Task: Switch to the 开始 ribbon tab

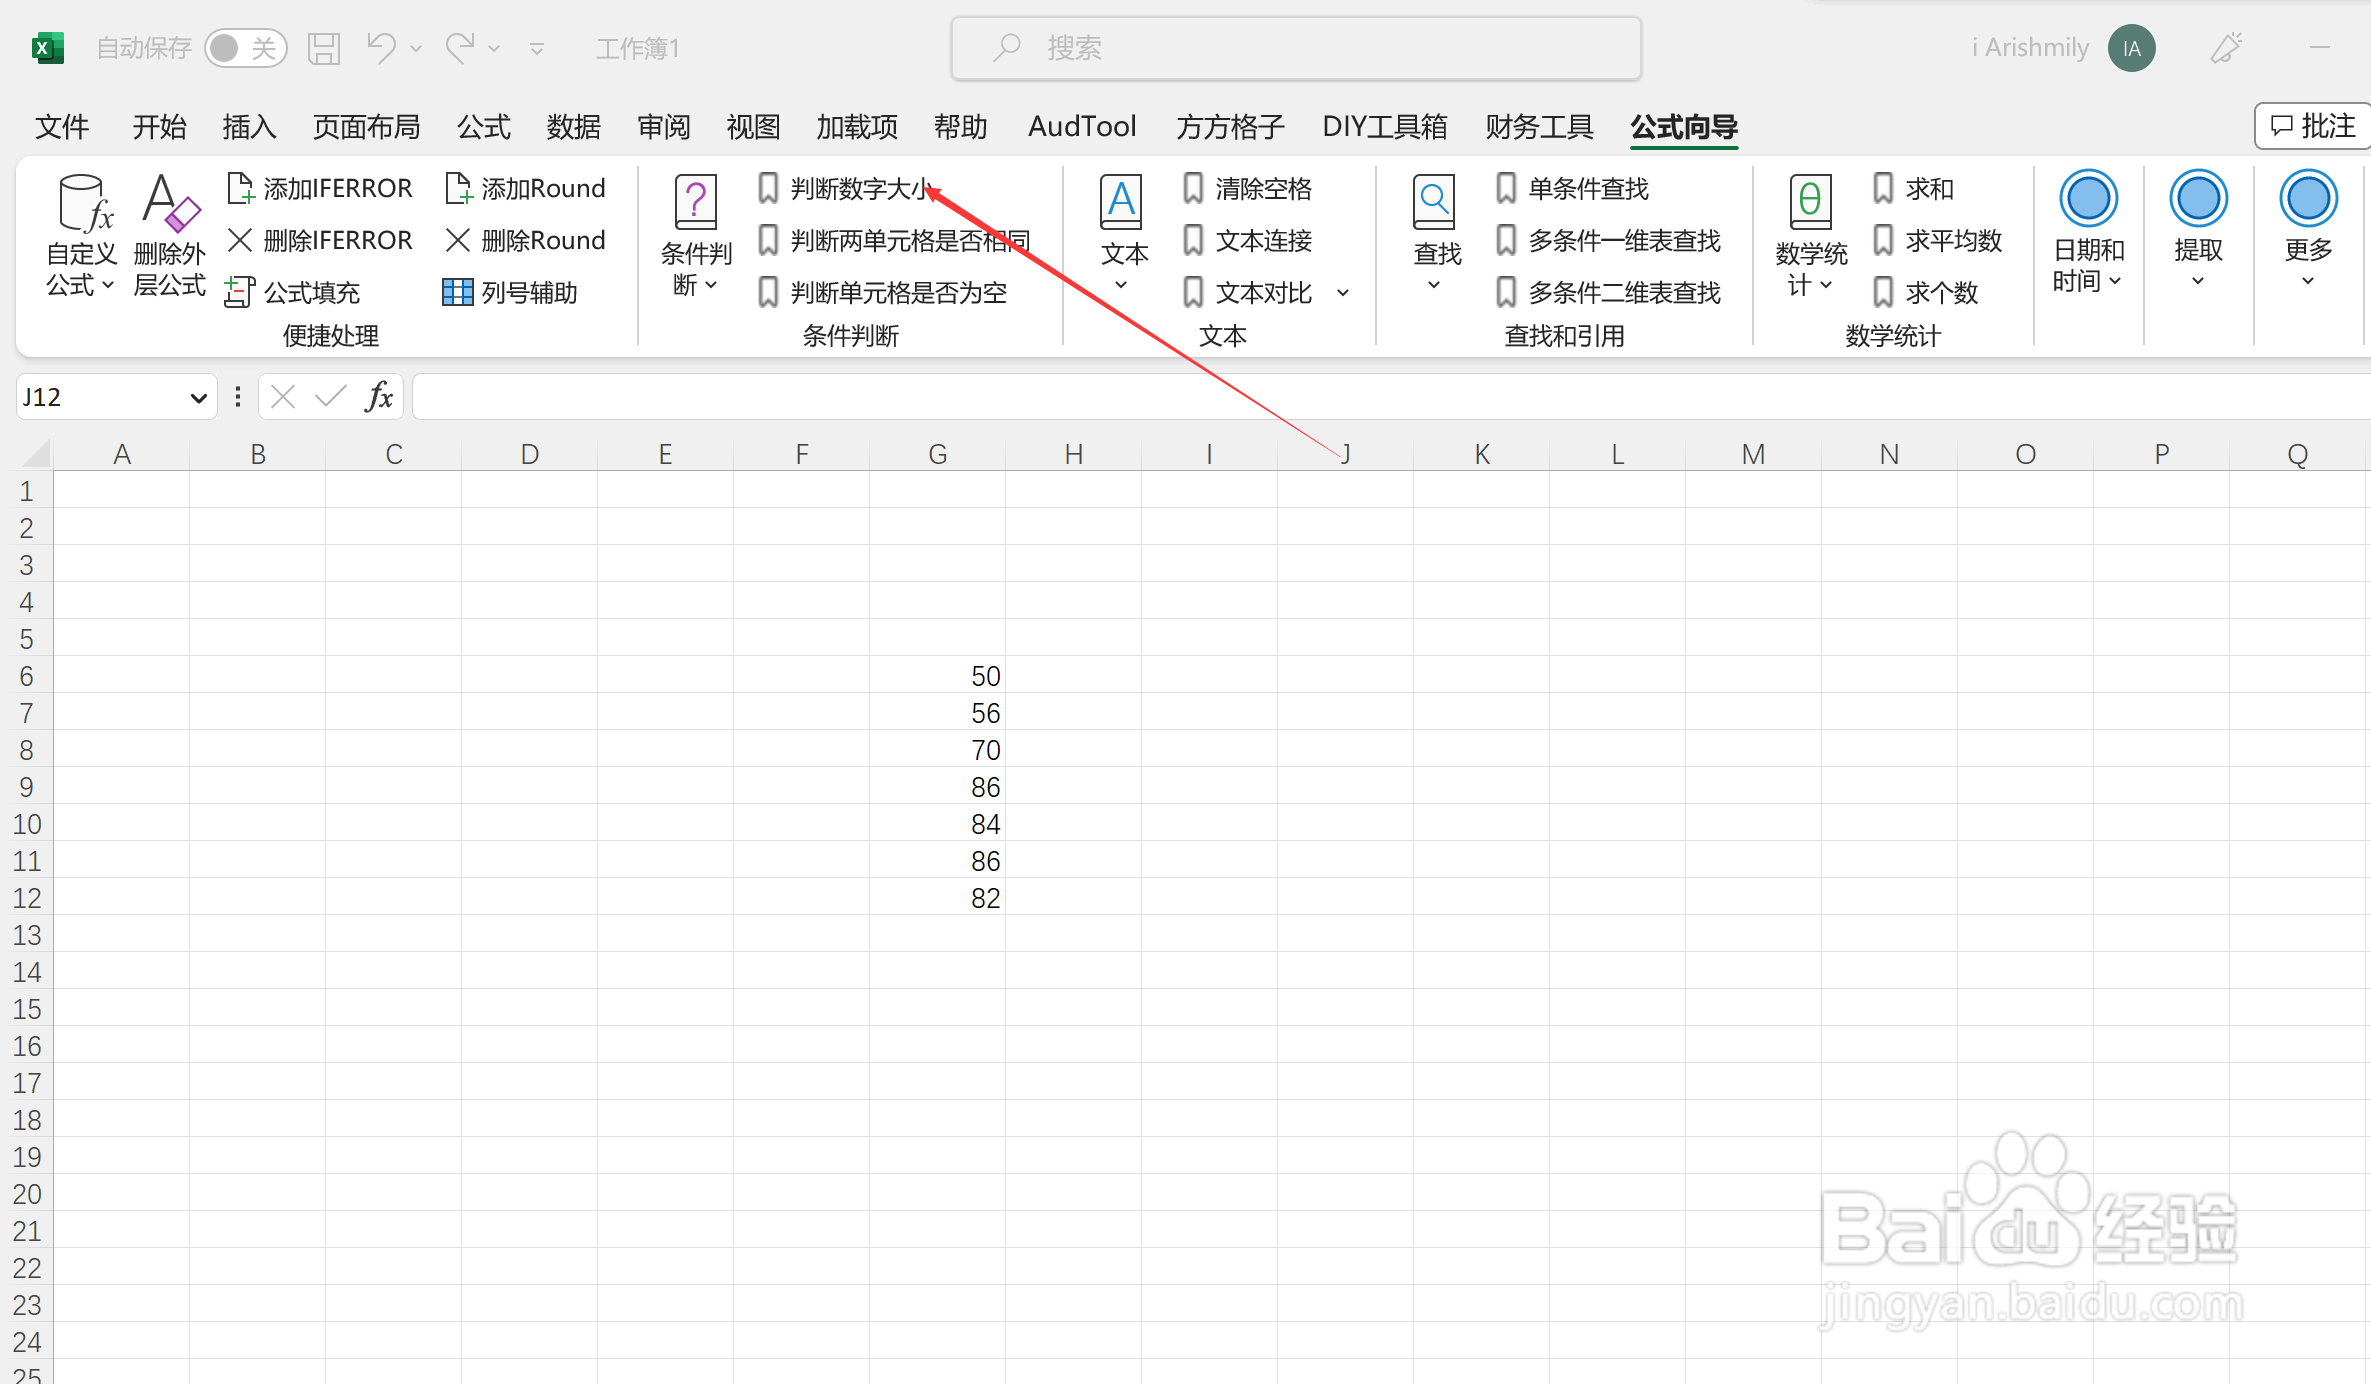Action: tap(159, 127)
